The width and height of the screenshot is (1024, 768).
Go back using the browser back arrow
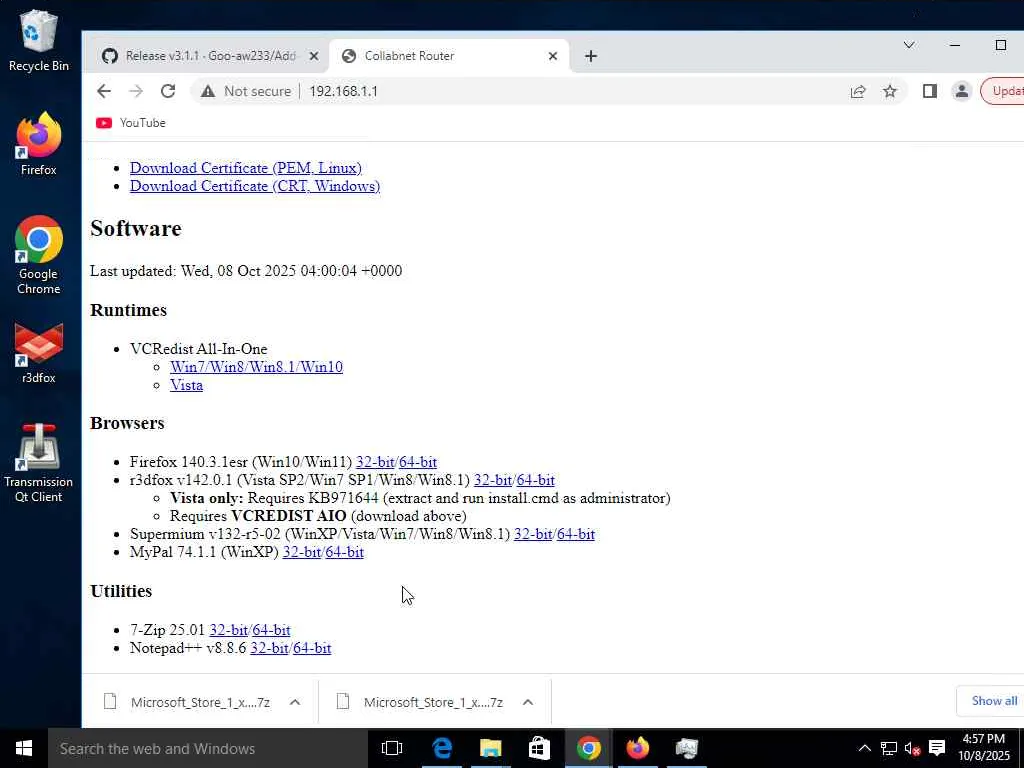click(x=104, y=91)
